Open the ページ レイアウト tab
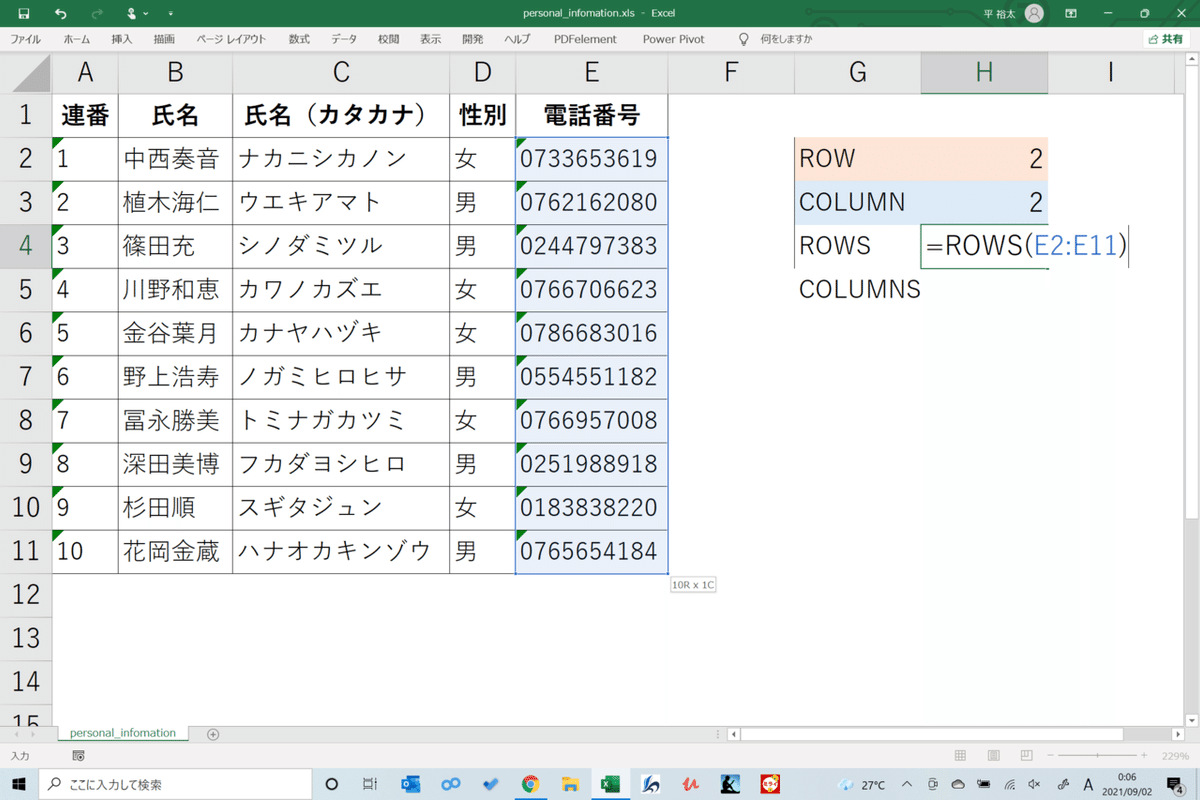This screenshot has height=800, width=1200. (231, 39)
